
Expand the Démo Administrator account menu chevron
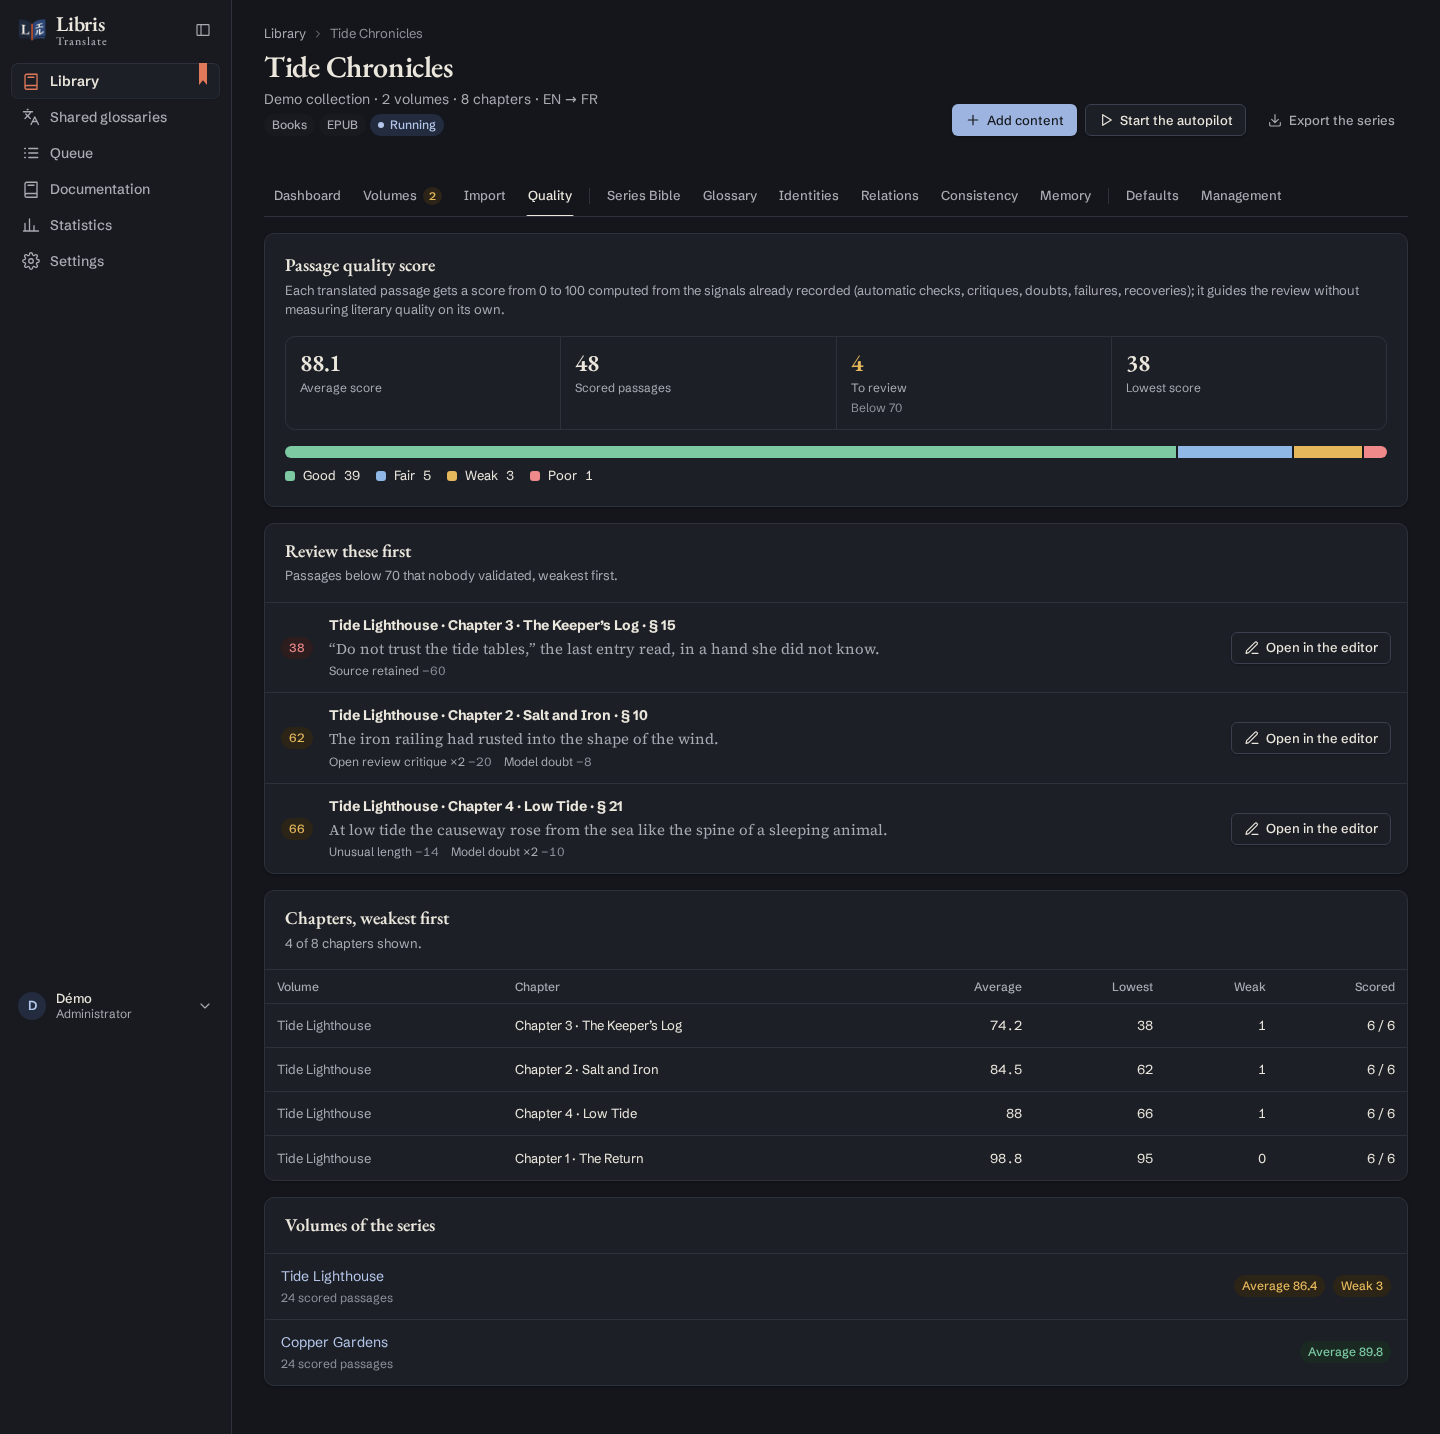click(x=205, y=1006)
